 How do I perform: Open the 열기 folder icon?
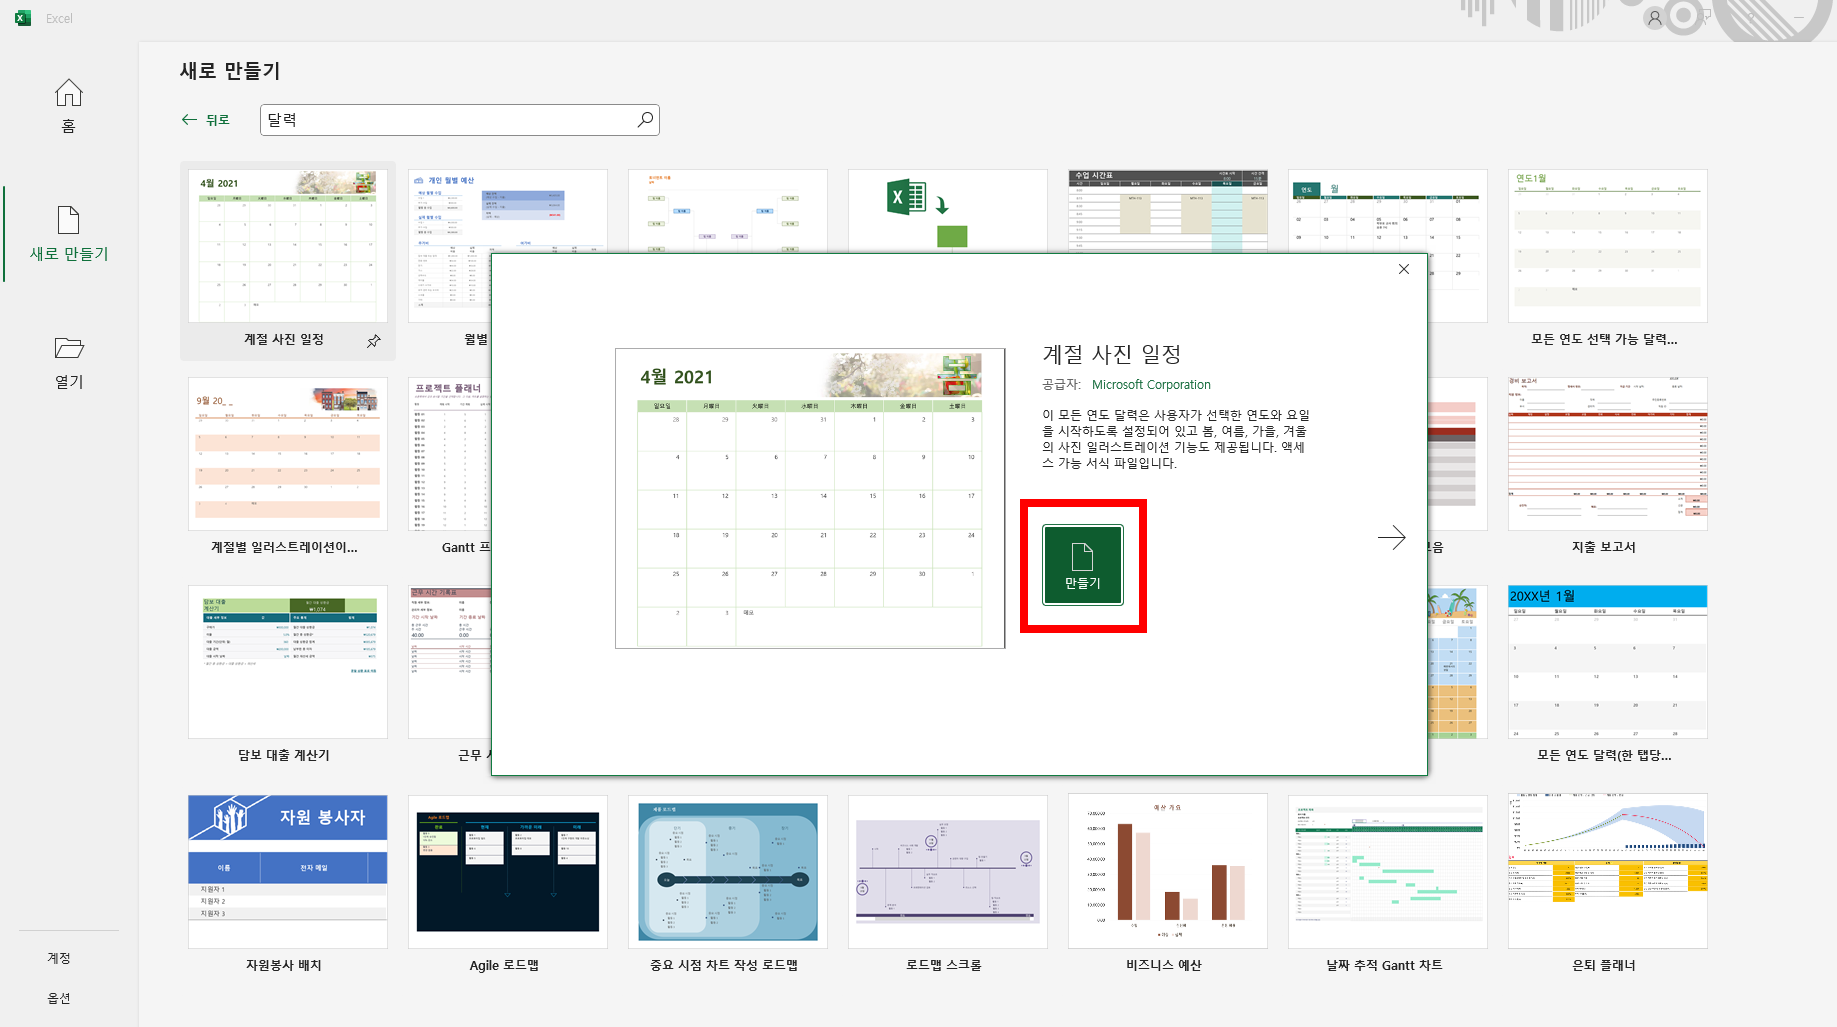pos(68,360)
